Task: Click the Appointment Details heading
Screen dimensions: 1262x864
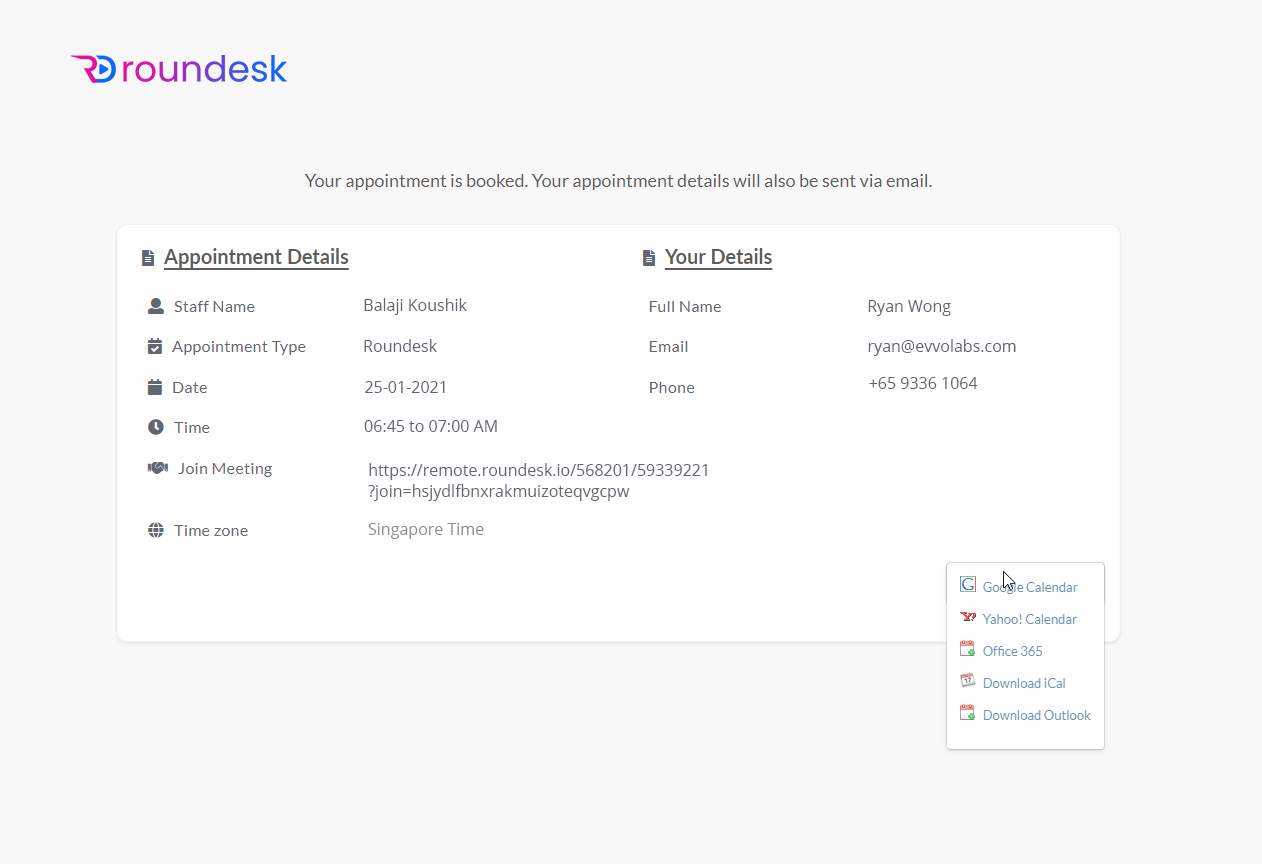Action: coord(256,257)
